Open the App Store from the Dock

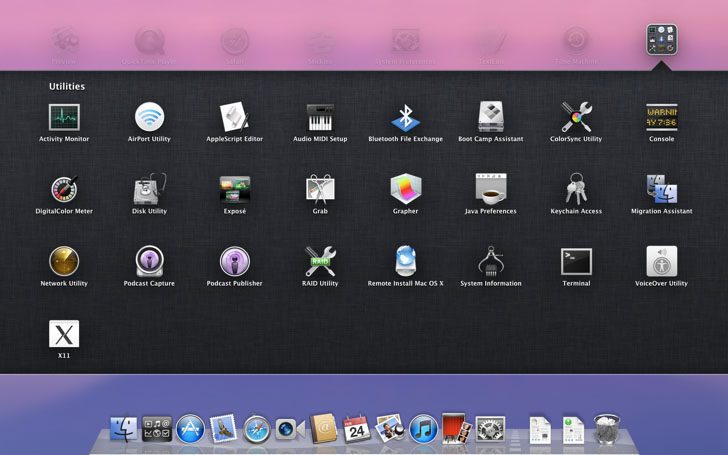coord(190,428)
